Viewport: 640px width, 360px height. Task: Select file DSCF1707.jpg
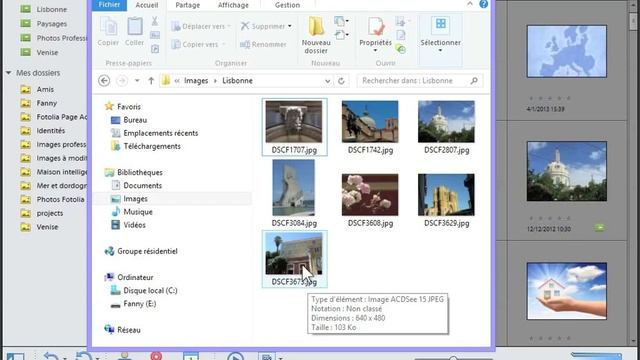tap(294, 127)
